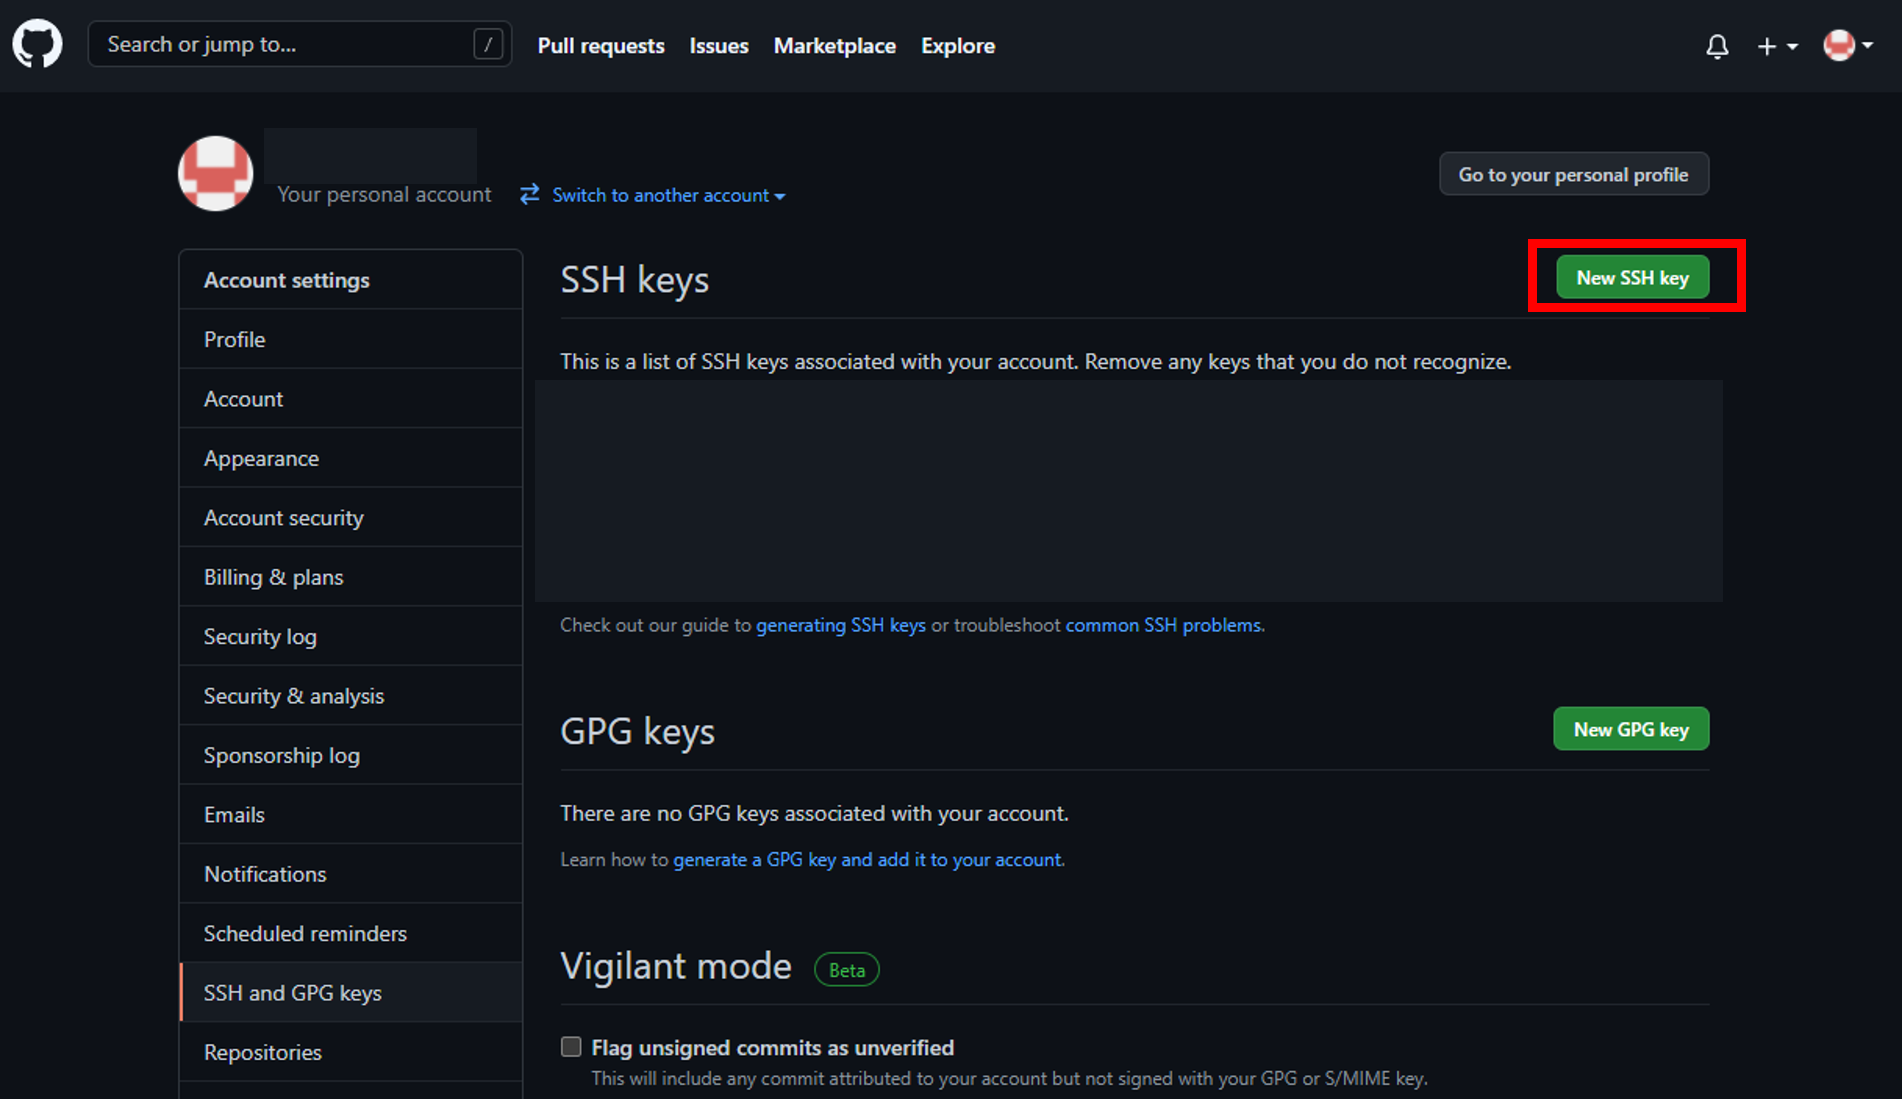Open the generating SSH keys guide link
1902x1099 pixels.
tap(841, 624)
